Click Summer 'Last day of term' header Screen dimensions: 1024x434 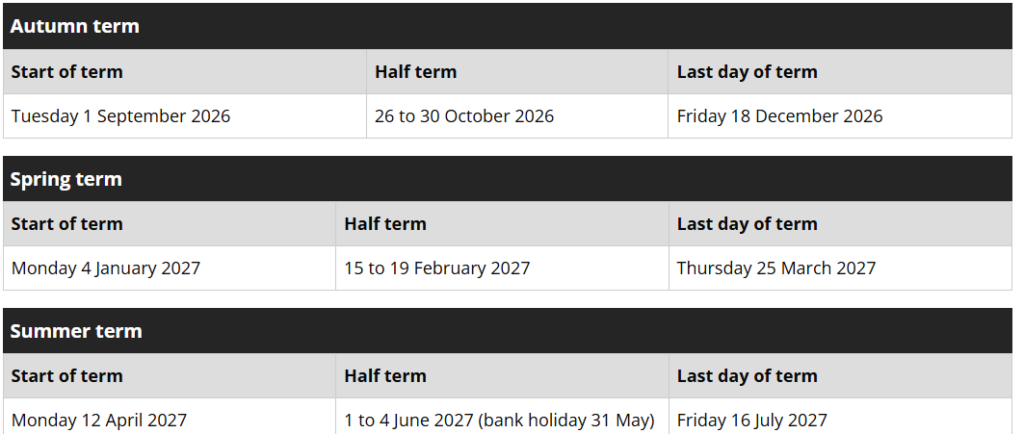(840, 376)
